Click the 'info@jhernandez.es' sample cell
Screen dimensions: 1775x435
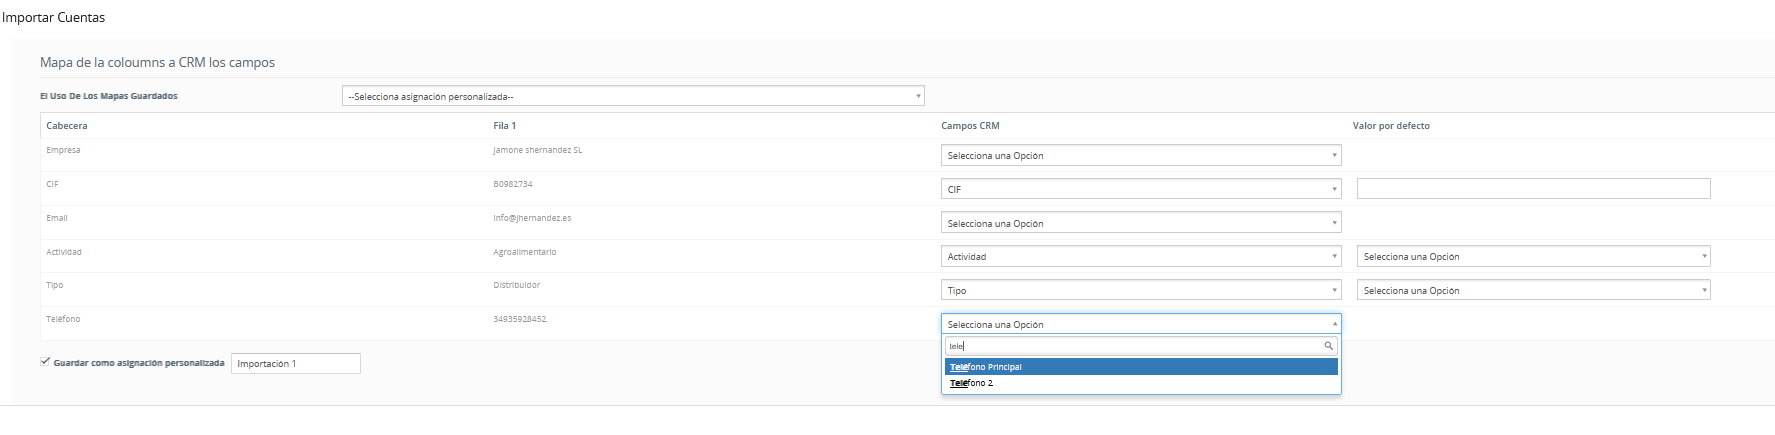pyautogui.click(x=532, y=218)
